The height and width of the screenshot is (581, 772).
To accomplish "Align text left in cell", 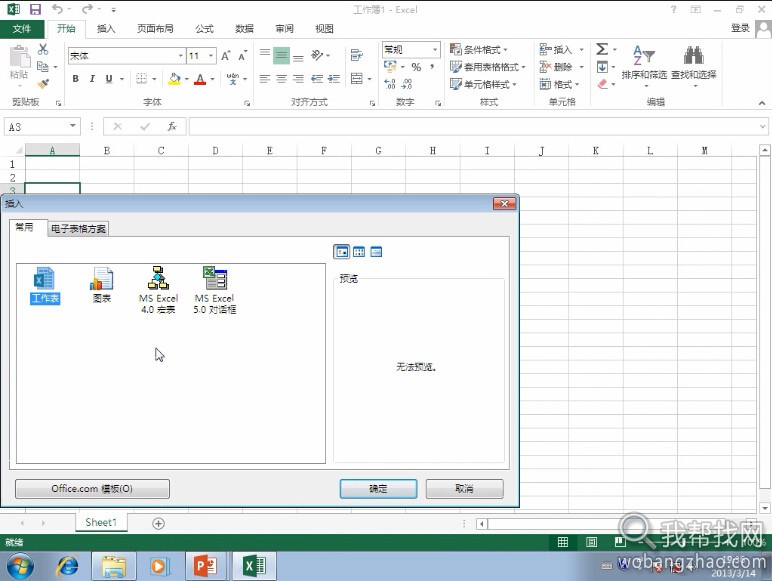I will pos(265,79).
